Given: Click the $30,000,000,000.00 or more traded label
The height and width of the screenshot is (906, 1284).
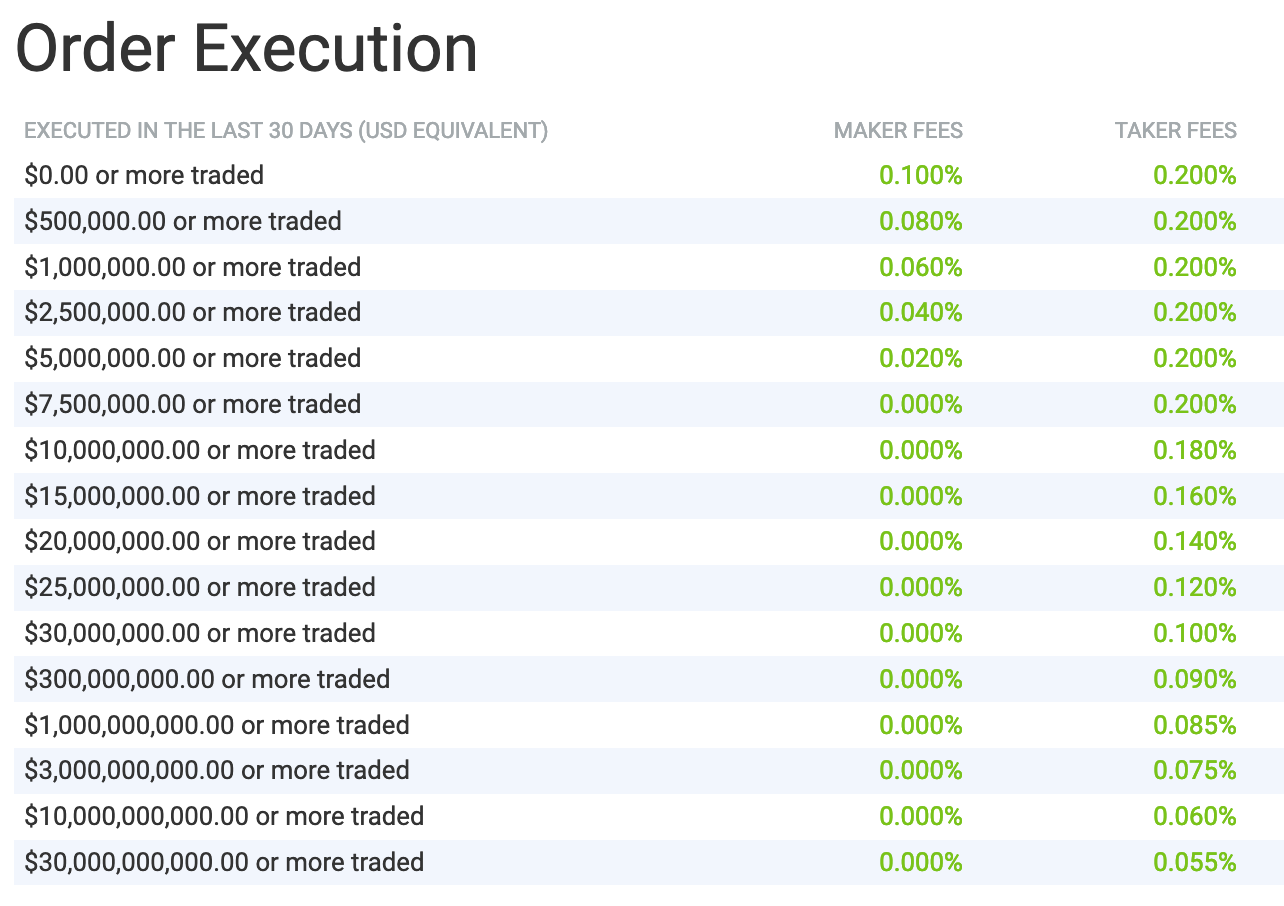Looking at the screenshot, I should point(224,863).
